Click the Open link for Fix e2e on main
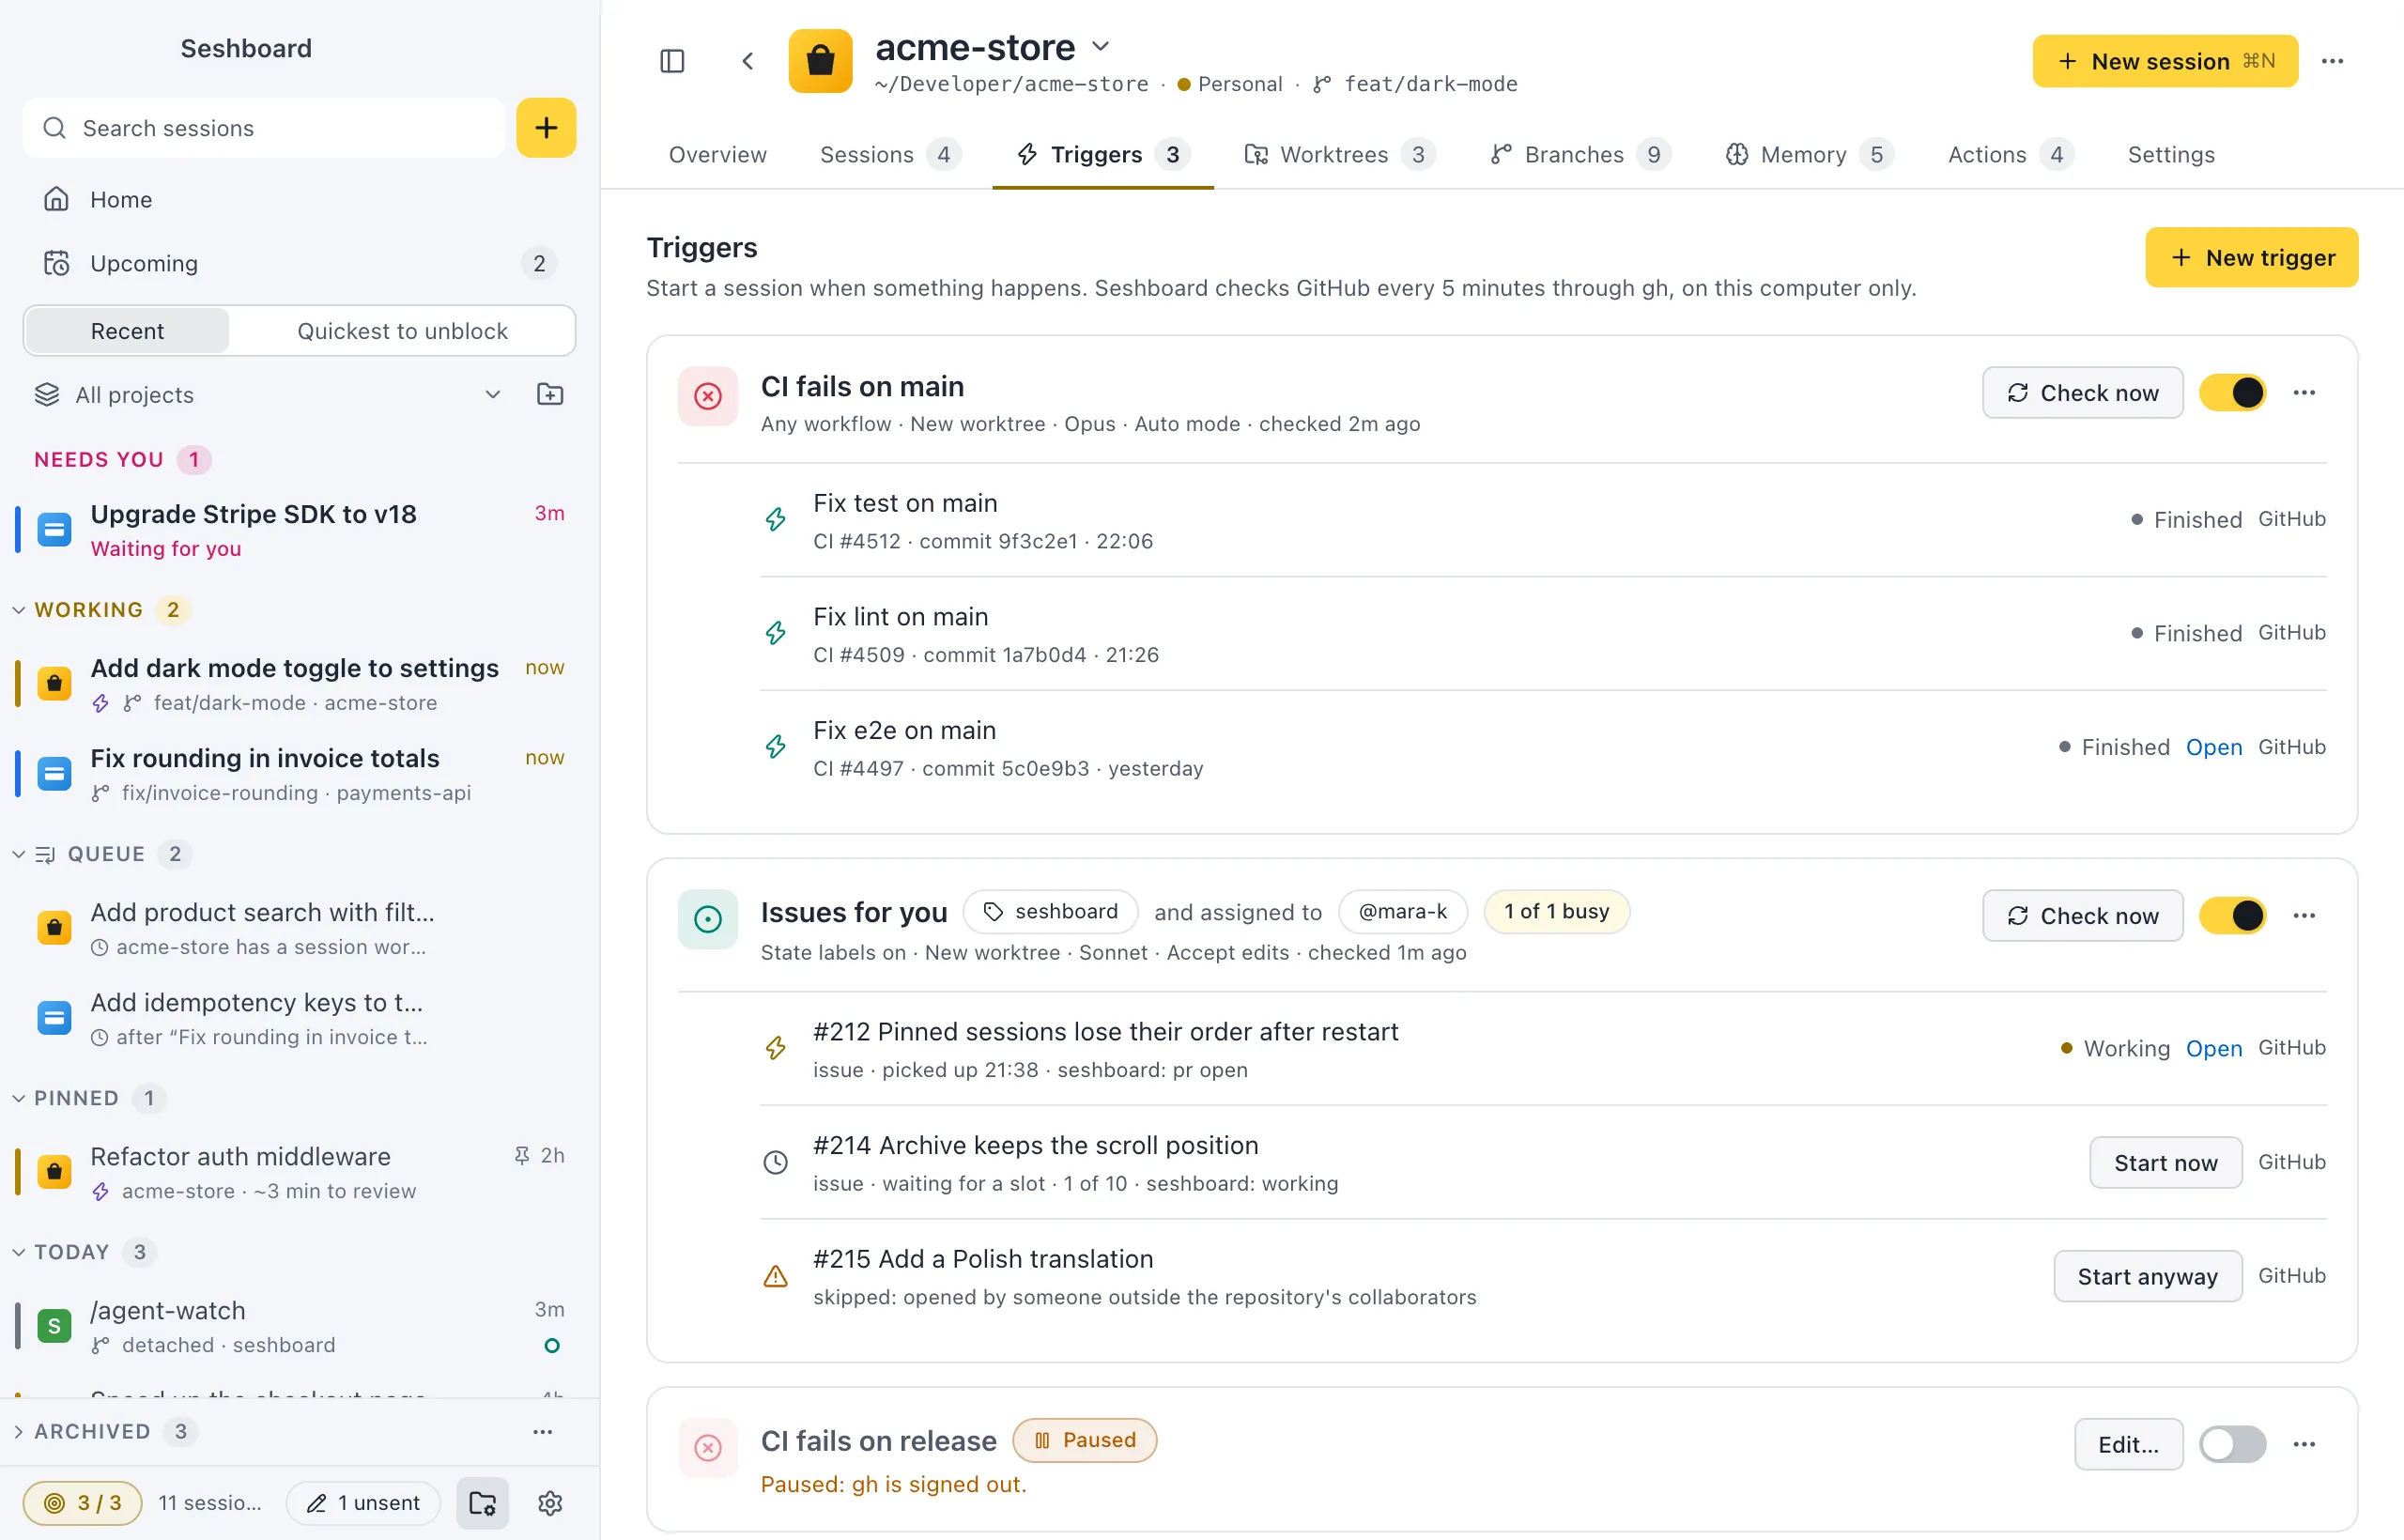This screenshot has height=1540, width=2404. click(x=2213, y=747)
